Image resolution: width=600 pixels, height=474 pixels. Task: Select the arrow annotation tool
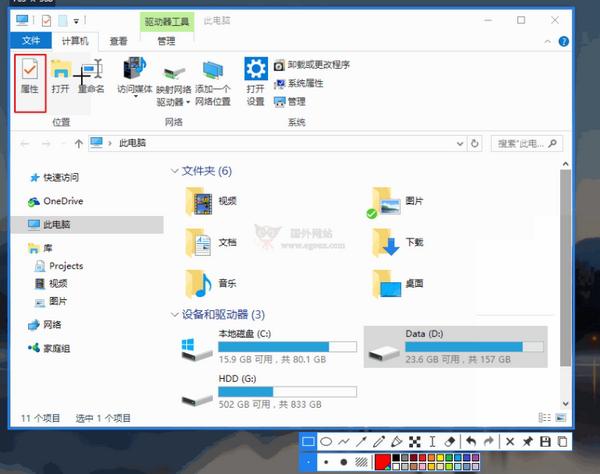[361, 442]
